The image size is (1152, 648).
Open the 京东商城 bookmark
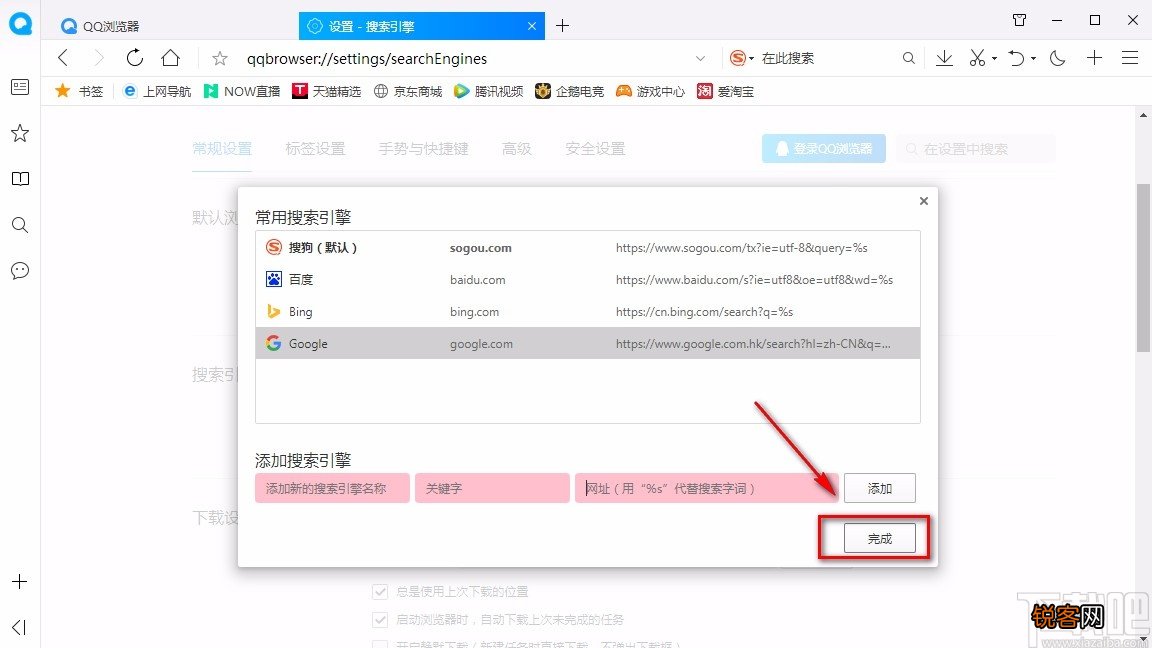(x=408, y=91)
